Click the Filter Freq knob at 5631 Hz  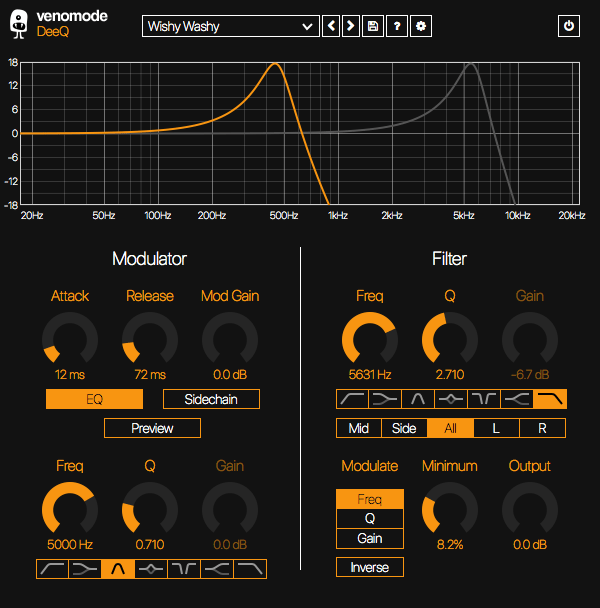pos(370,340)
